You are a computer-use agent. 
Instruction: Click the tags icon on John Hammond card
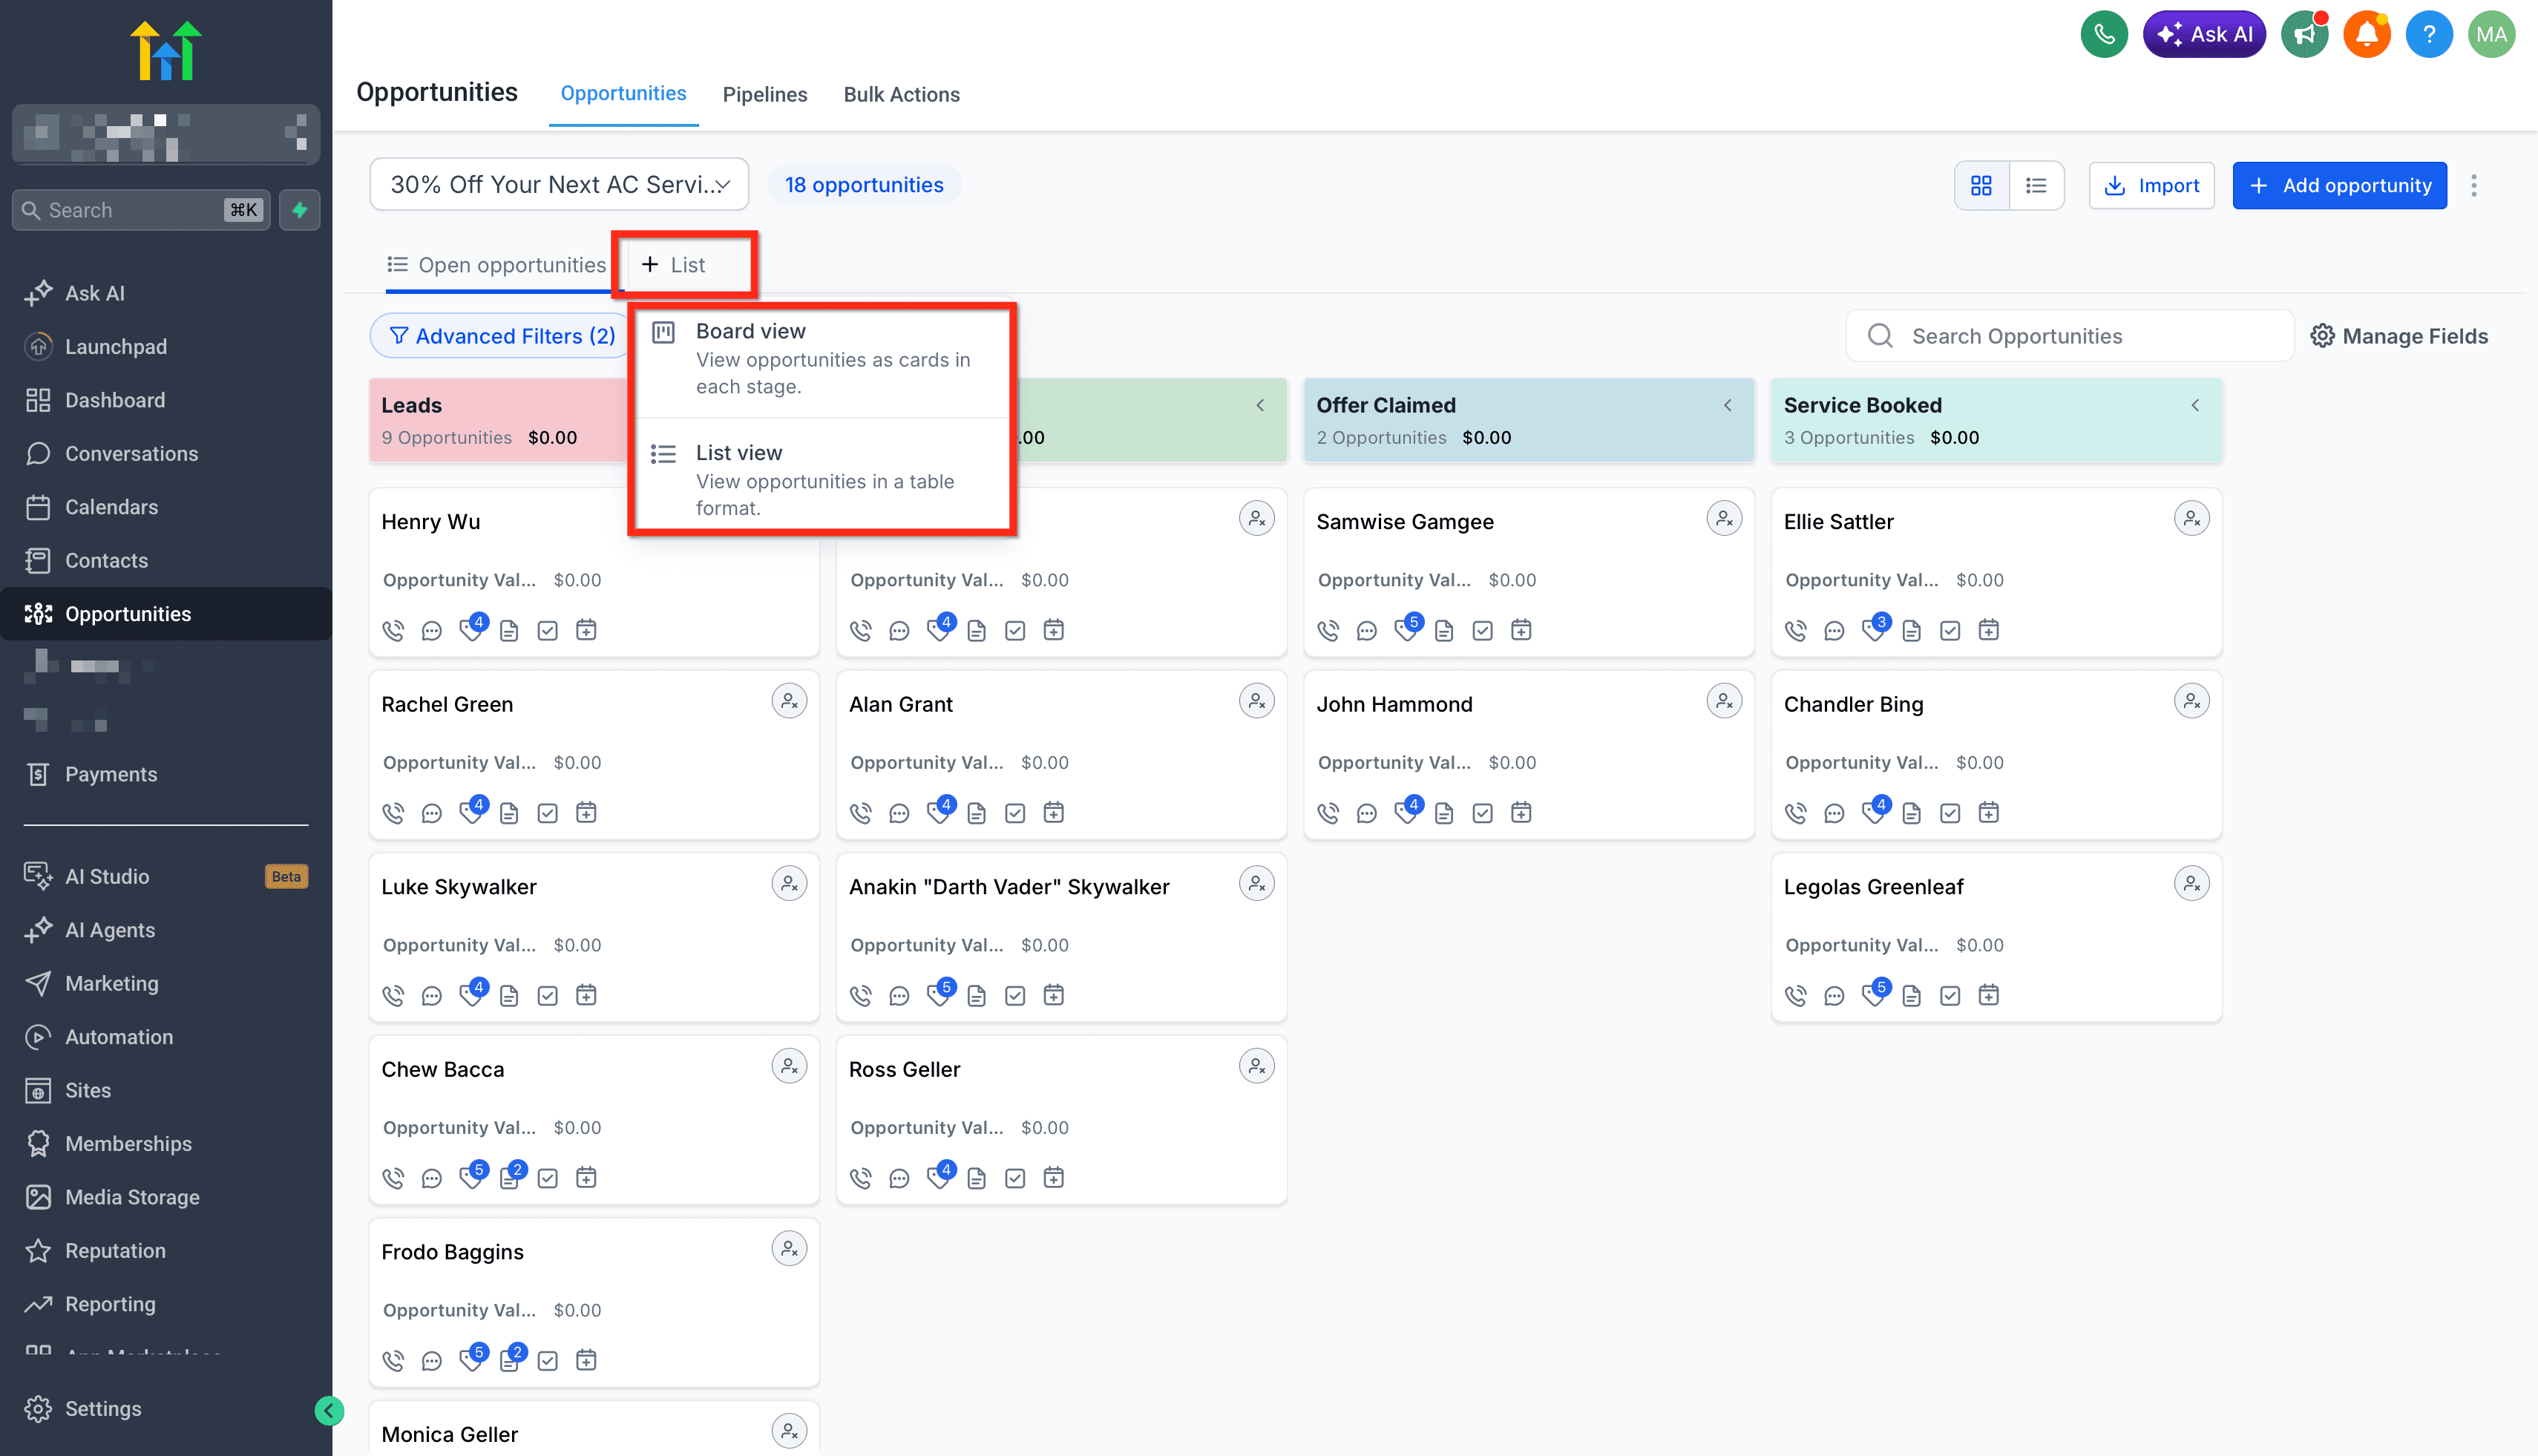pyautogui.click(x=1405, y=814)
